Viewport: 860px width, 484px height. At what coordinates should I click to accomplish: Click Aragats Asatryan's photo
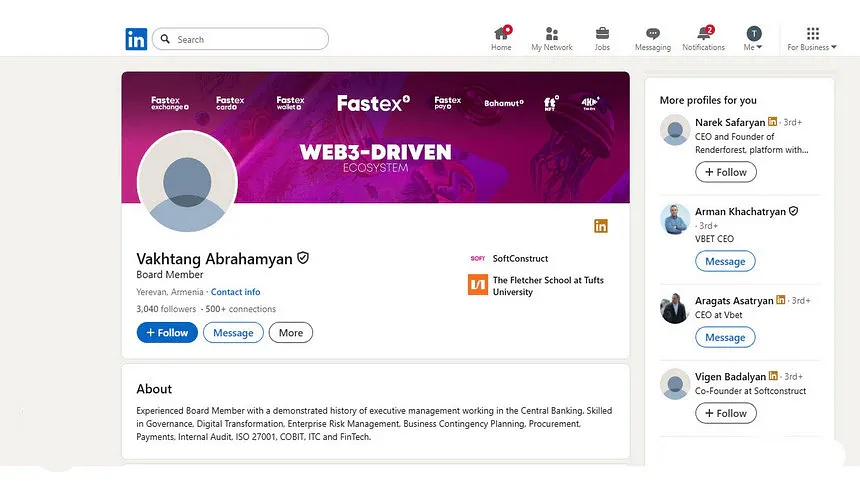pyautogui.click(x=675, y=308)
